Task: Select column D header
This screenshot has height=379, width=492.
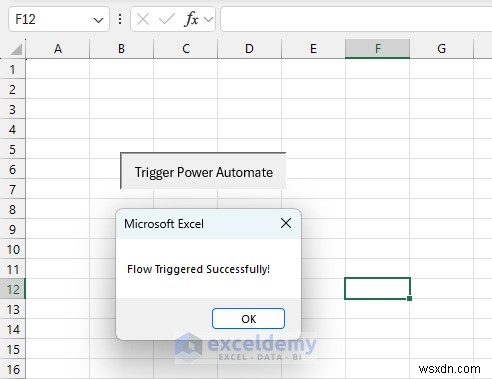Action: pyautogui.click(x=249, y=49)
